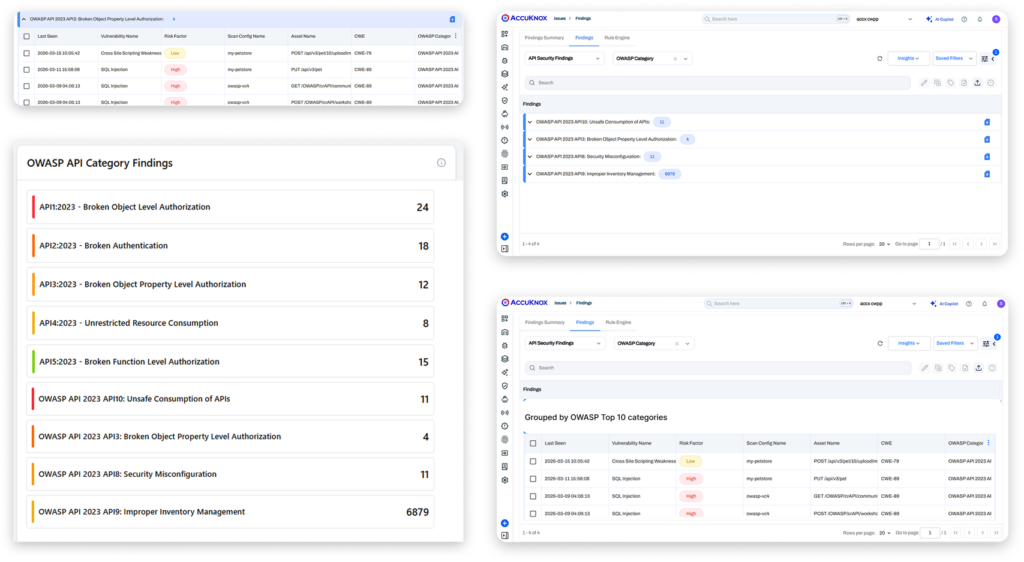Click Go to page input in lower window
The height and width of the screenshot is (562, 1024).
930,533
